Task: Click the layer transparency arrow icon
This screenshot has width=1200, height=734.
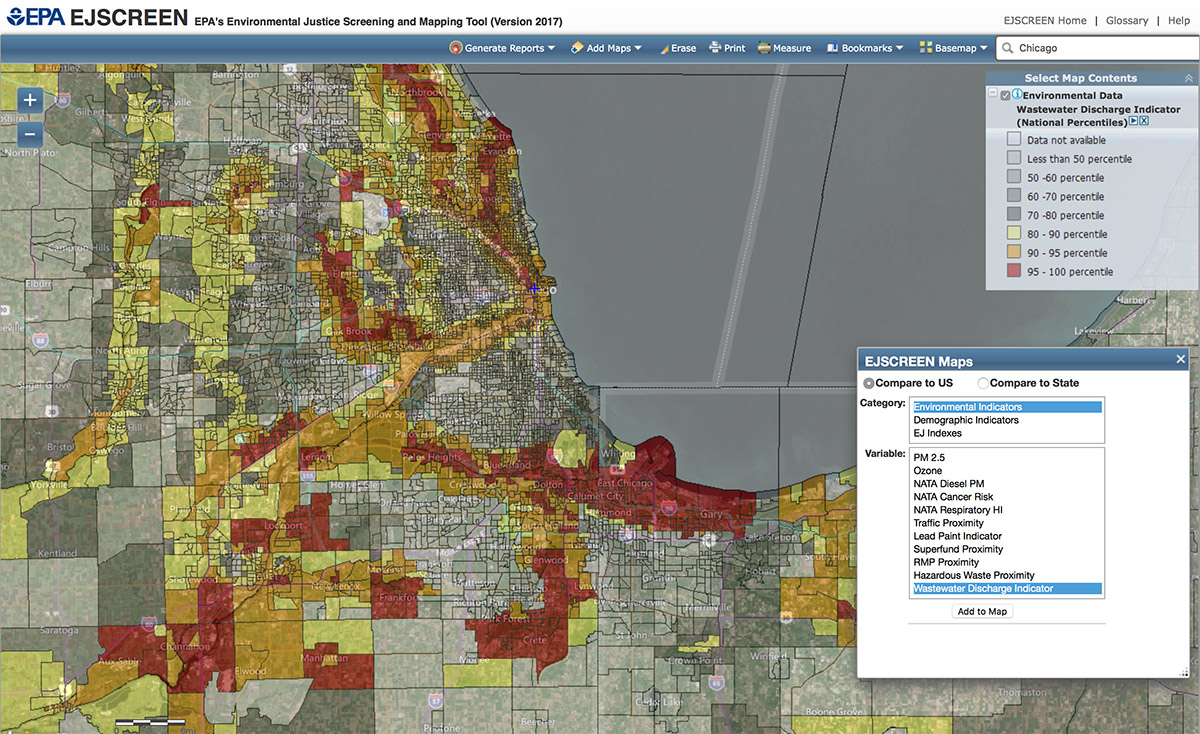Action: pos(1133,121)
